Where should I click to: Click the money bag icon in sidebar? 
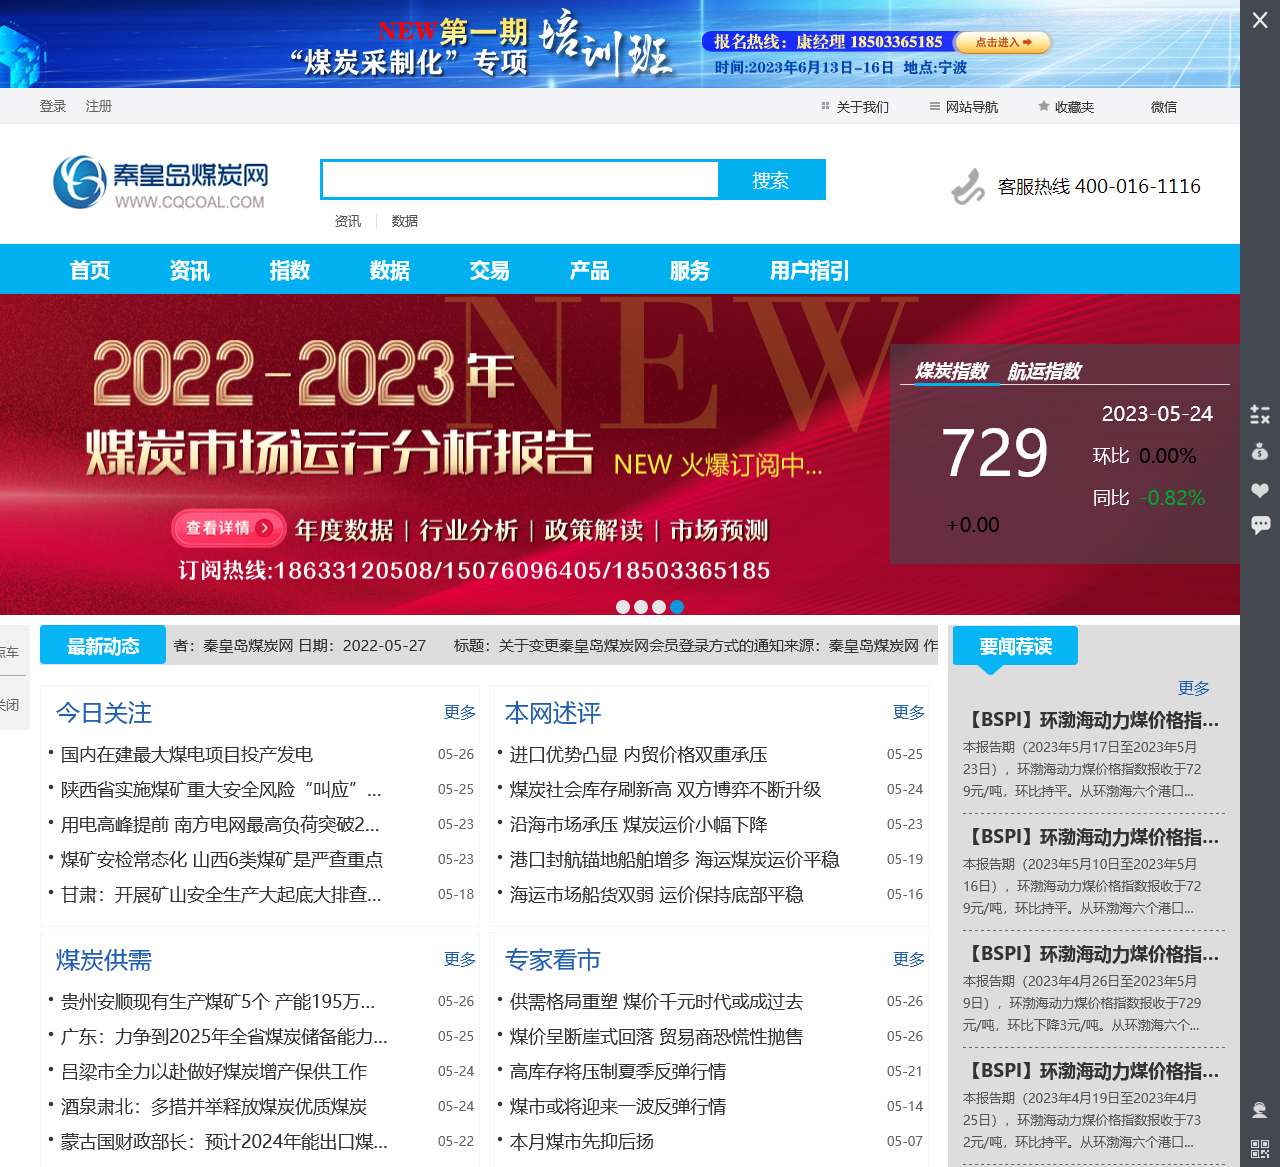1260,451
